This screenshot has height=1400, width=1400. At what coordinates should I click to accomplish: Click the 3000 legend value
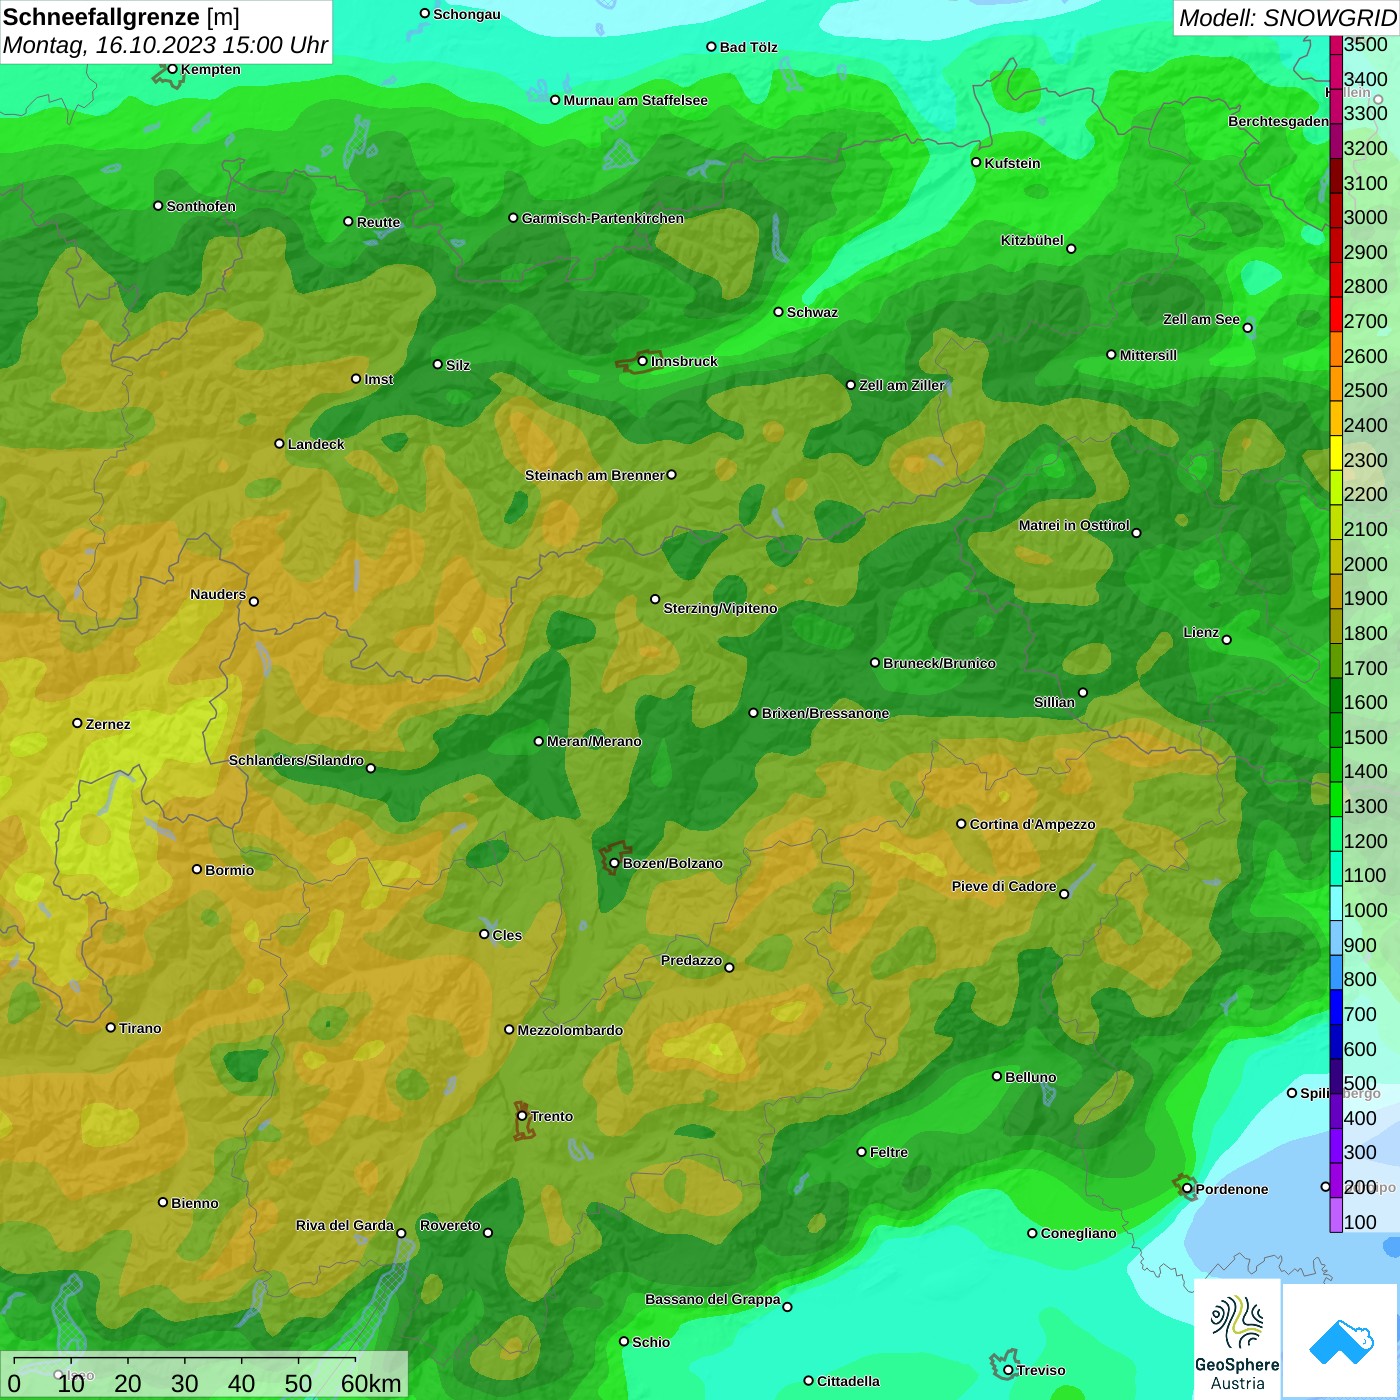coord(1365,218)
